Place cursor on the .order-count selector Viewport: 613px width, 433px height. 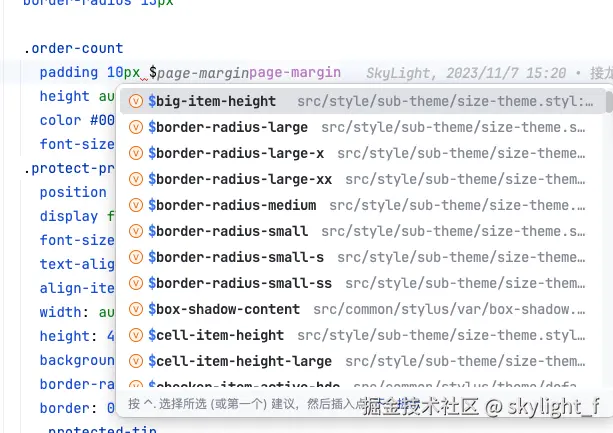[x=74, y=48]
